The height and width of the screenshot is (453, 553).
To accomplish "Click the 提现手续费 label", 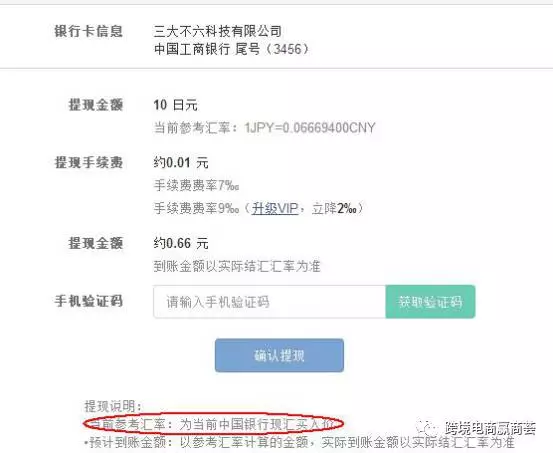I will point(89,163).
